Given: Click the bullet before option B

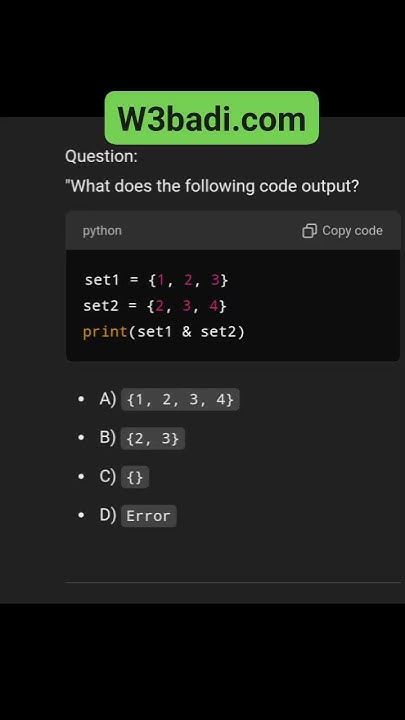Looking at the screenshot, I should (x=81, y=438).
